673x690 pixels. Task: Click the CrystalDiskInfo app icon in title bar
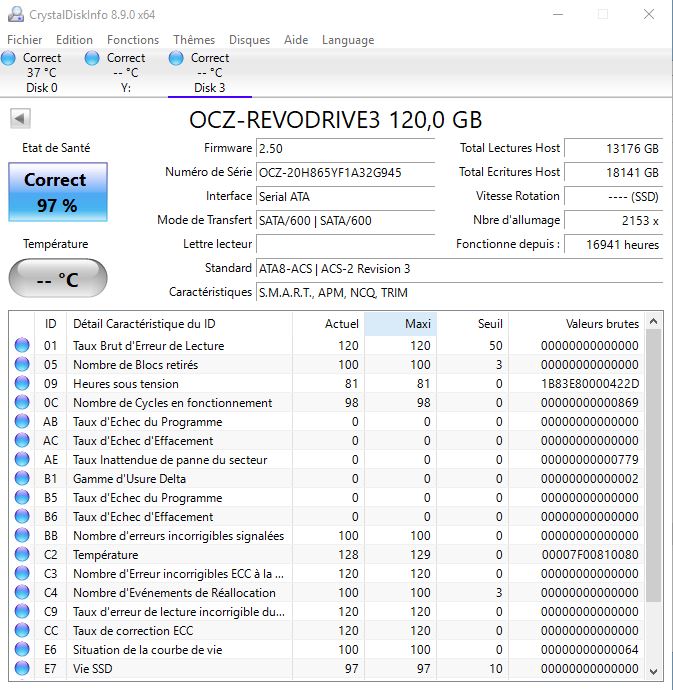pos(16,15)
